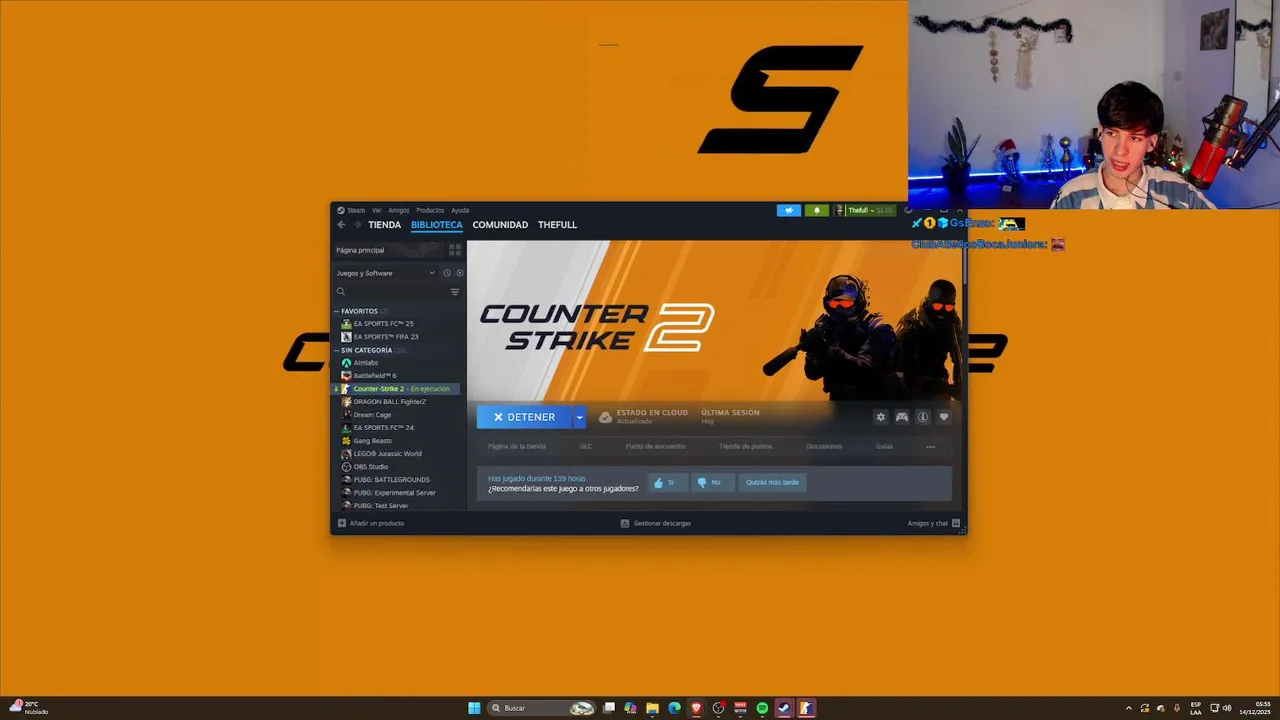The image size is (1280, 720).
Task: Click thumbs down No recommendation
Action: pos(712,482)
